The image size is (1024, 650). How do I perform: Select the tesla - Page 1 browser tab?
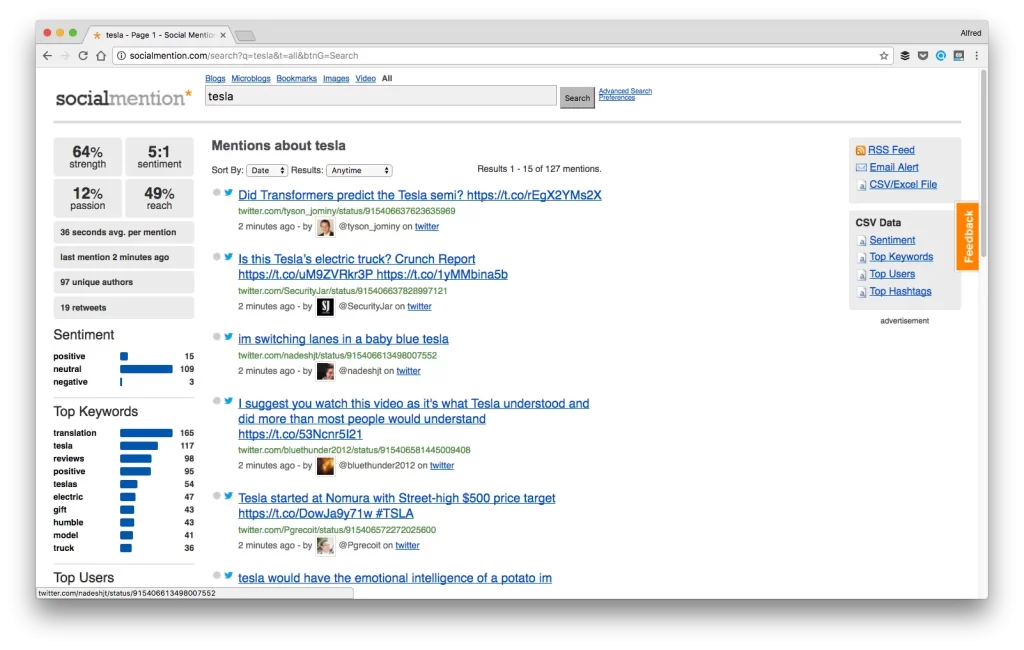click(x=159, y=35)
